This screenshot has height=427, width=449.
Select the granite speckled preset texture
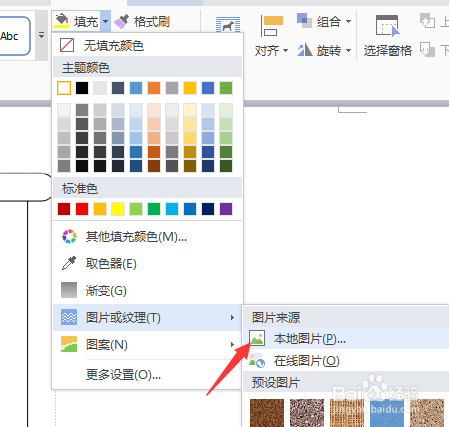pos(307,413)
